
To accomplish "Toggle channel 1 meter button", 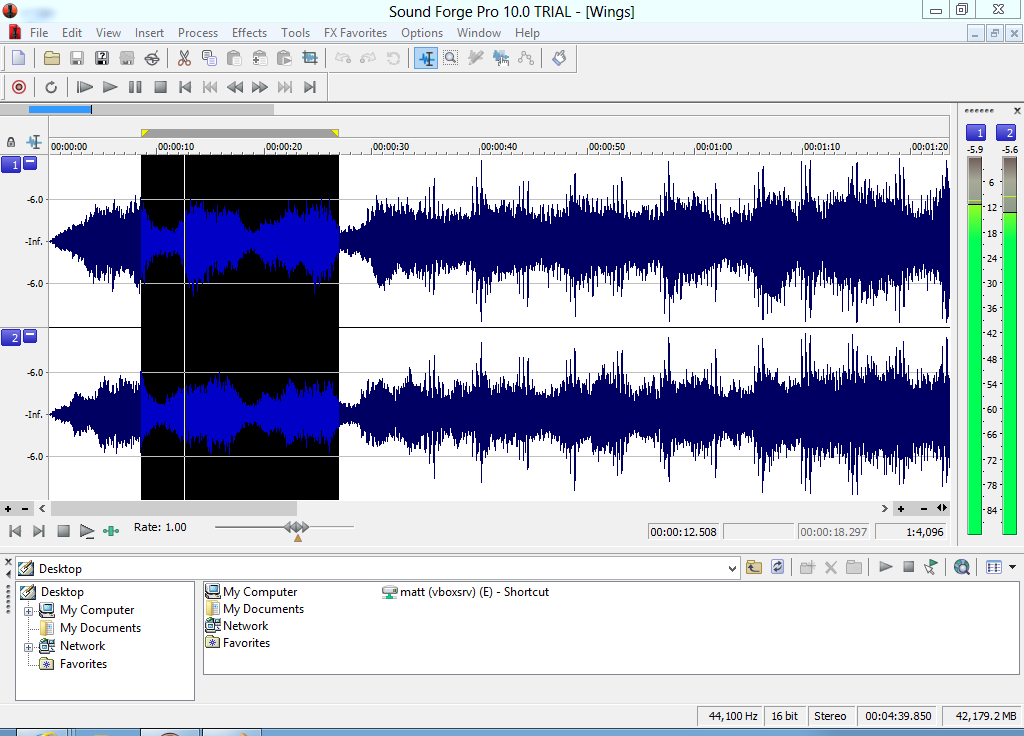I will click(x=975, y=133).
